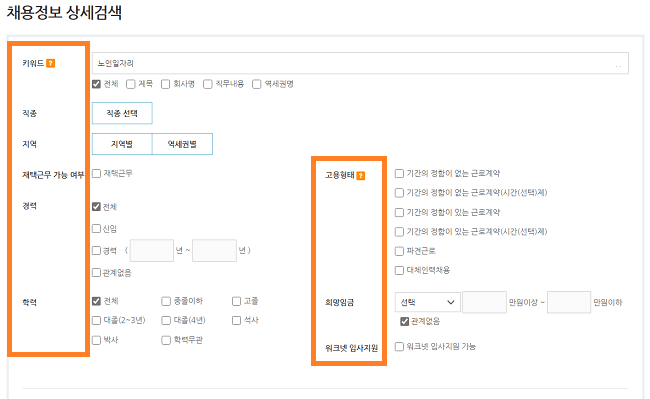The width and height of the screenshot is (650, 399).
Task: Check the 중졸이하 checkbox
Action: (x=166, y=301)
